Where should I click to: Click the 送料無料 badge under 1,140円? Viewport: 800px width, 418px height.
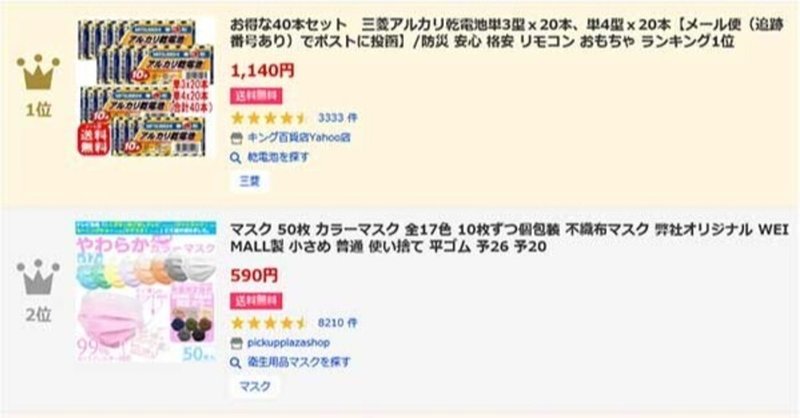pos(256,95)
